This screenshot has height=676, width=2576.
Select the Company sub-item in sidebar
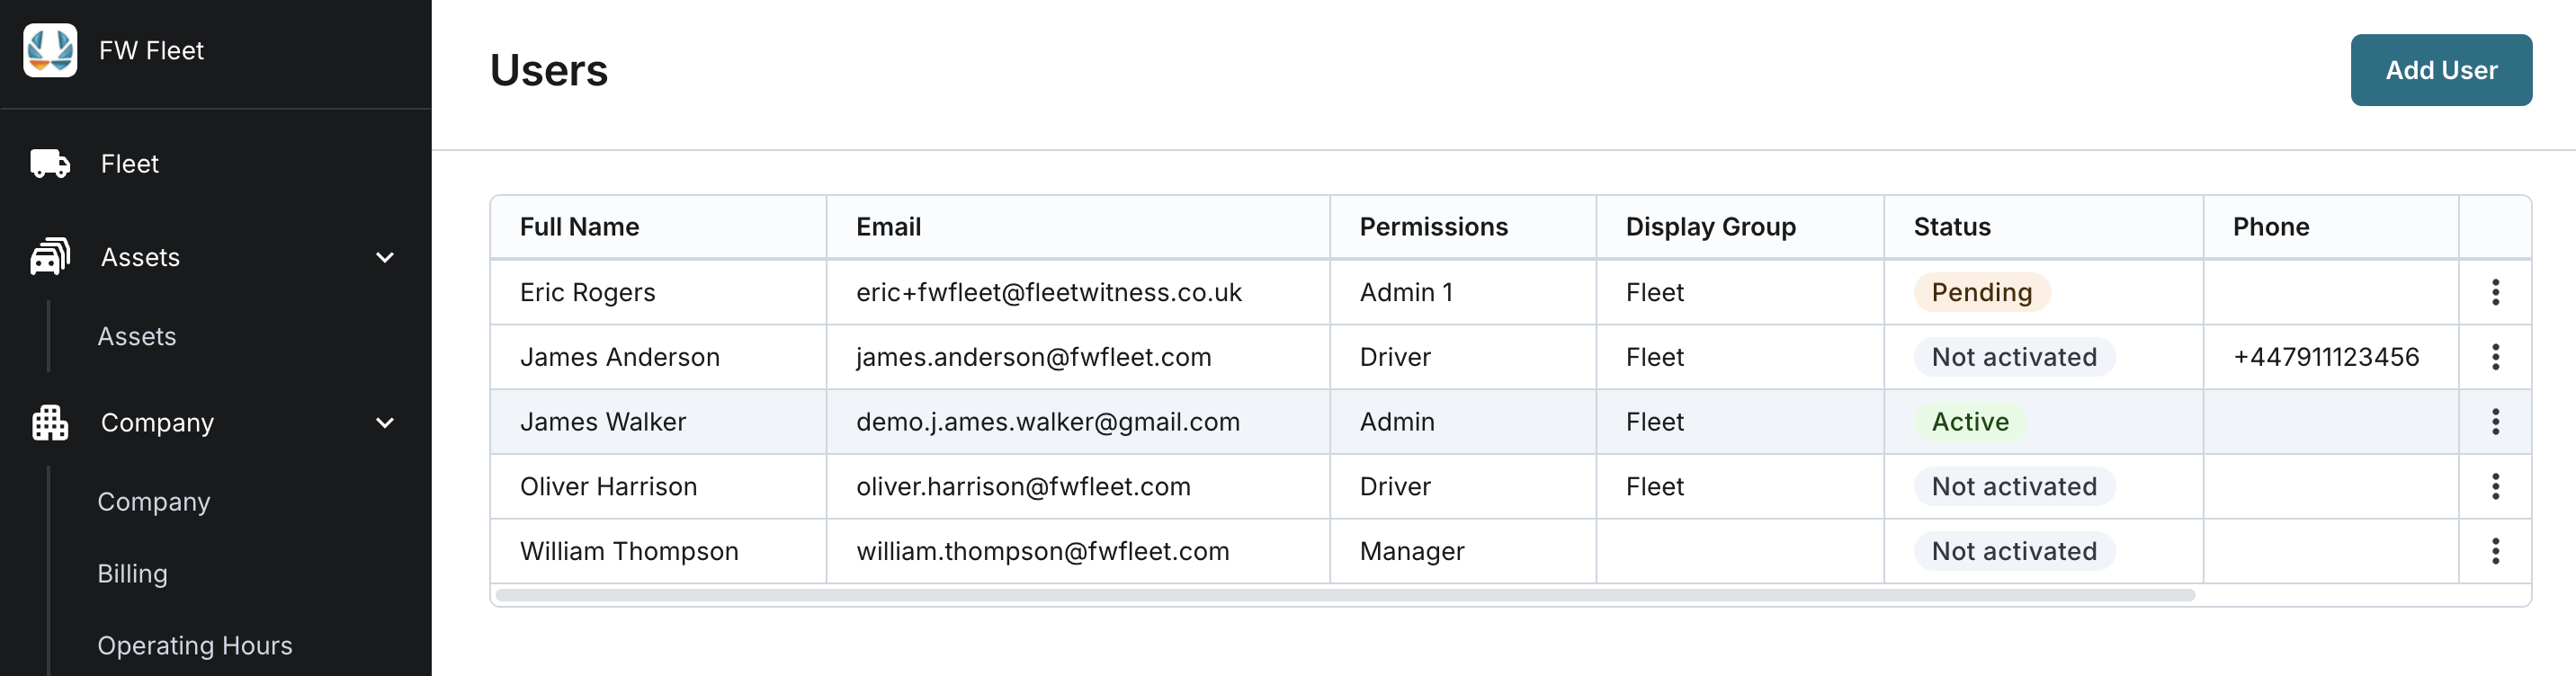154,502
